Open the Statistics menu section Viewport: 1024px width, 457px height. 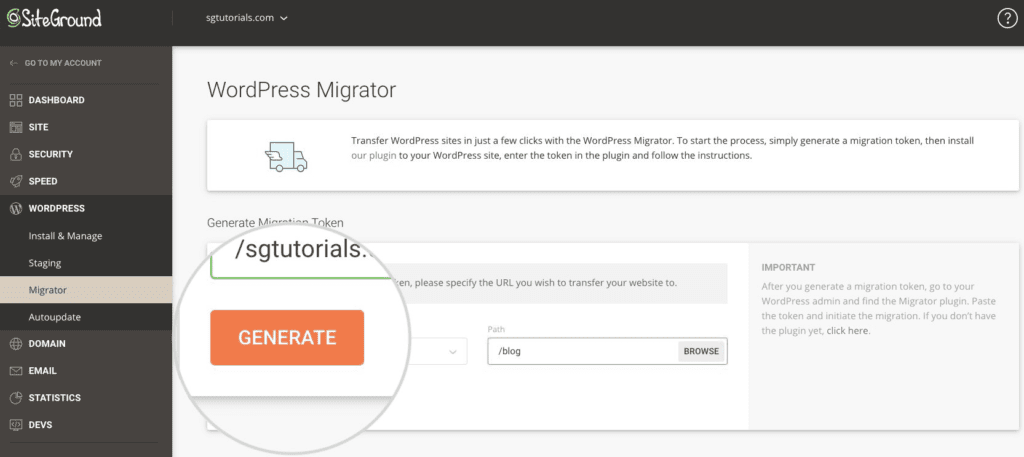(55, 398)
